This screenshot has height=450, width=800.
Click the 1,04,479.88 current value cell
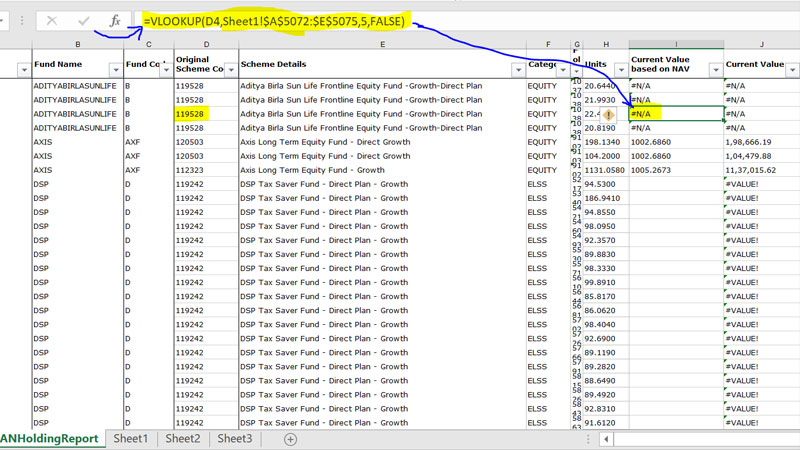pyautogui.click(x=761, y=156)
